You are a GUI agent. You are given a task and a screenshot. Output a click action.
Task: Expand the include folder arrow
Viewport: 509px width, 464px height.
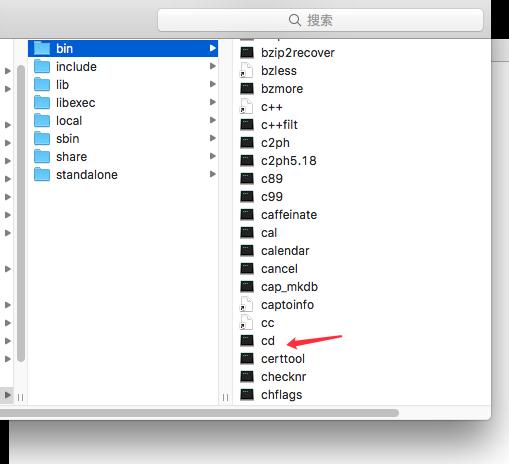pos(213,66)
